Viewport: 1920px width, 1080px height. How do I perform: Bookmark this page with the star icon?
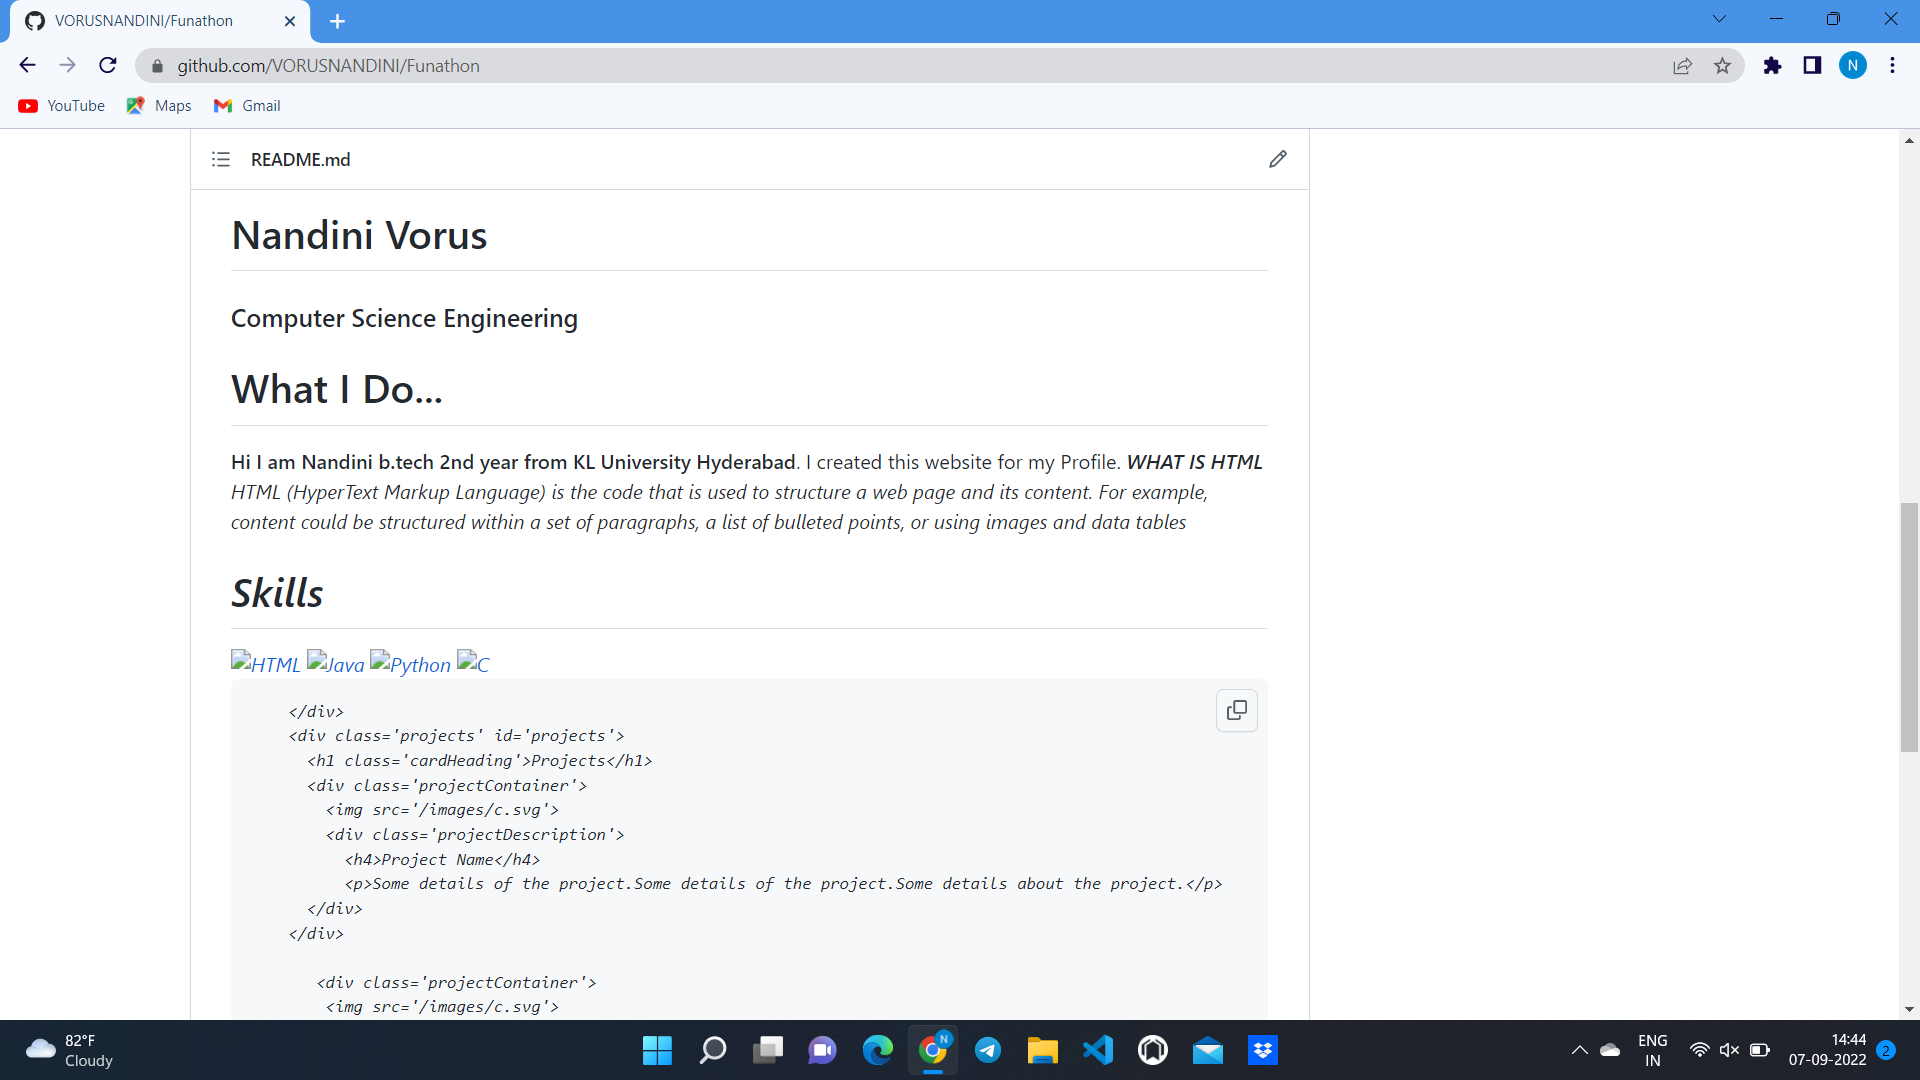click(x=1722, y=66)
